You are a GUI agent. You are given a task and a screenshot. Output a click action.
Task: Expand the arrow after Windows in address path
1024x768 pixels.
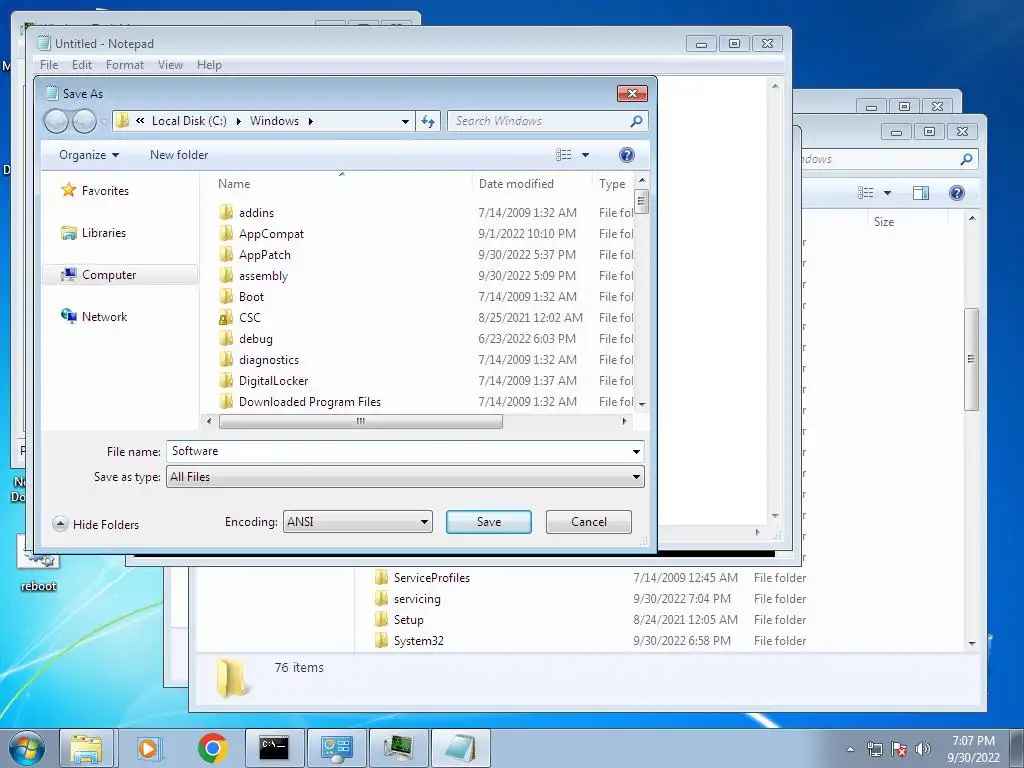pyautogui.click(x=310, y=121)
